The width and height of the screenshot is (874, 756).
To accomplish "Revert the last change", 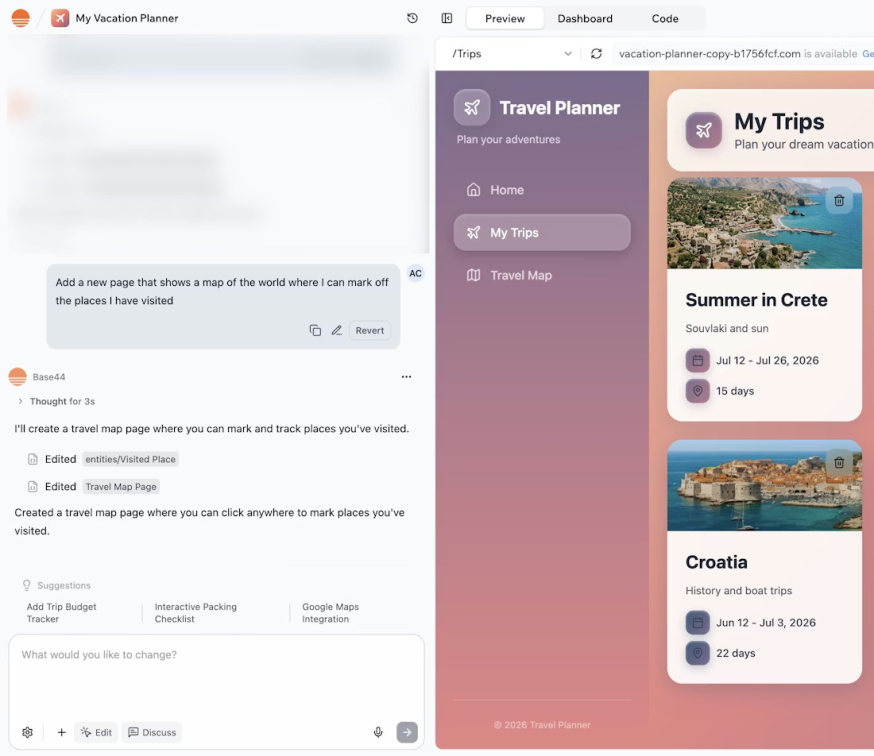I will [370, 329].
